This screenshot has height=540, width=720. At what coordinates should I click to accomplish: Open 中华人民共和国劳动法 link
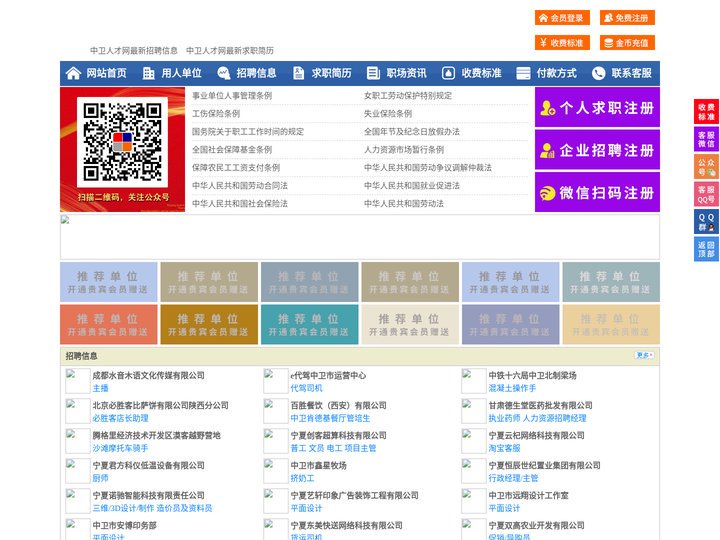[x=404, y=203]
